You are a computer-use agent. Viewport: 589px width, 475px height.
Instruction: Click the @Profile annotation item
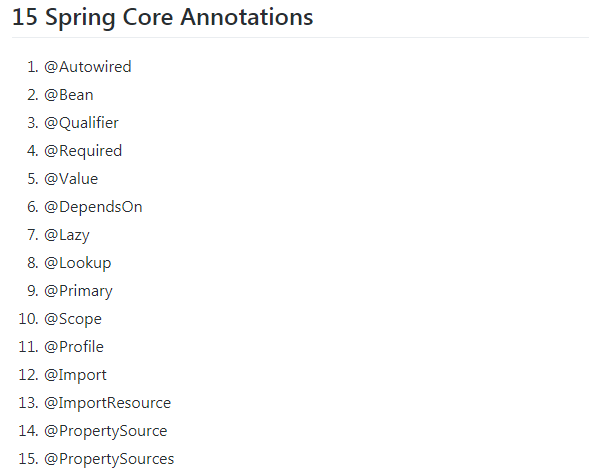74,347
